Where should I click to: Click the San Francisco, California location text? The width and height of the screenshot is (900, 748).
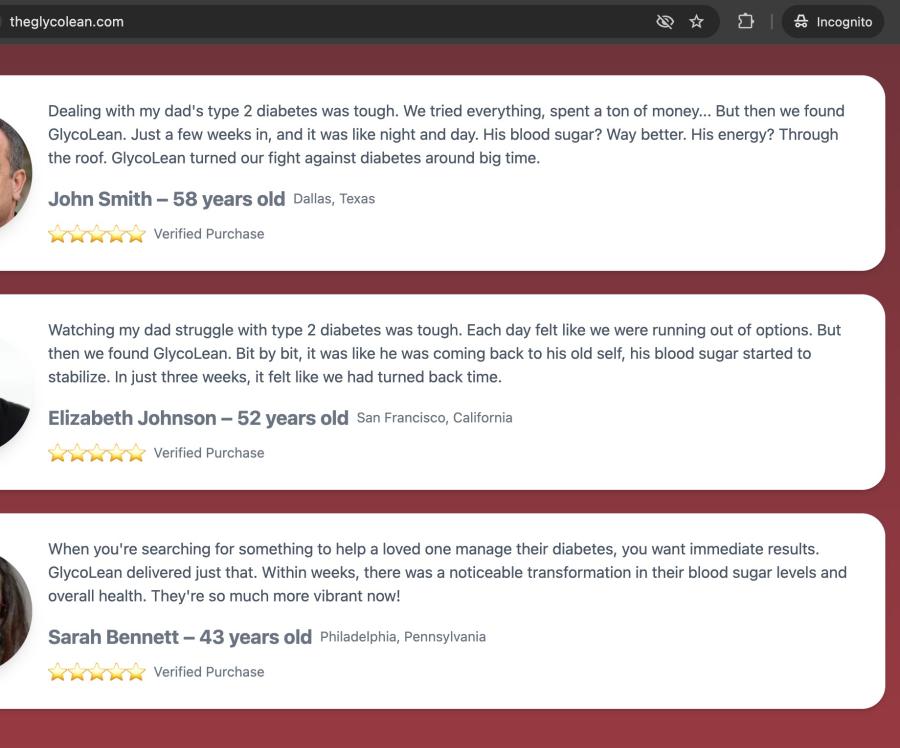coord(434,418)
